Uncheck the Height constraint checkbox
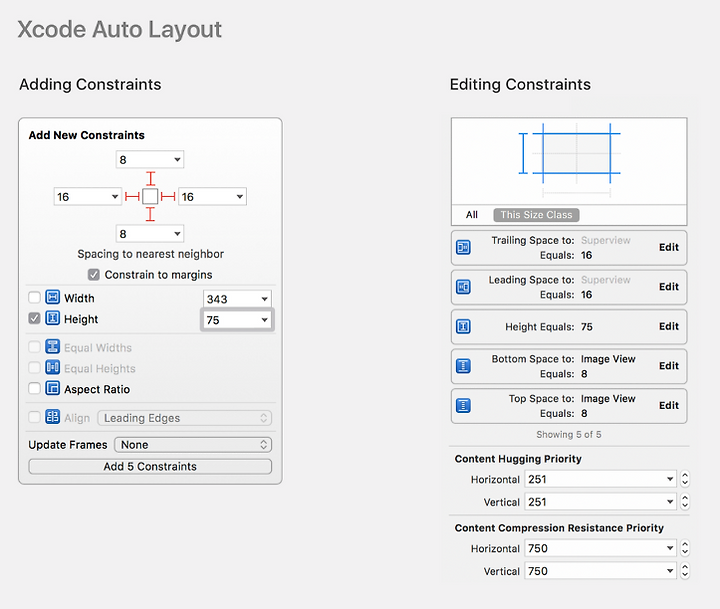Viewport: 720px width, 609px height. 34,318
